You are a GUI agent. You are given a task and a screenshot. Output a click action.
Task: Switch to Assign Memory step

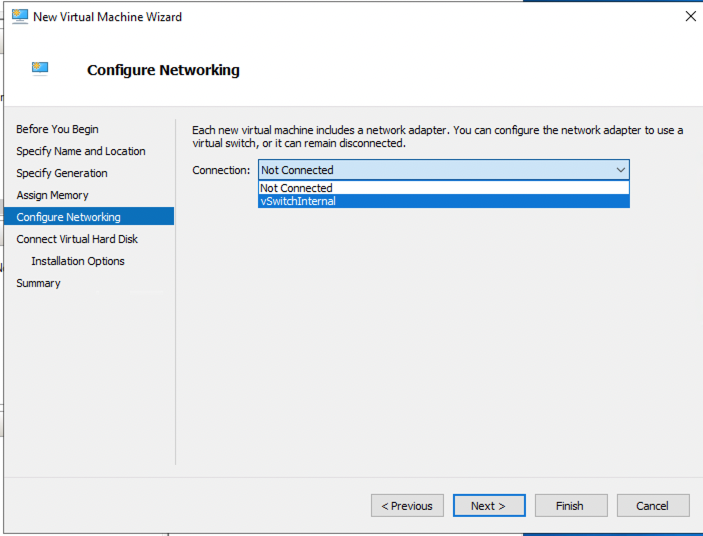point(52,195)
